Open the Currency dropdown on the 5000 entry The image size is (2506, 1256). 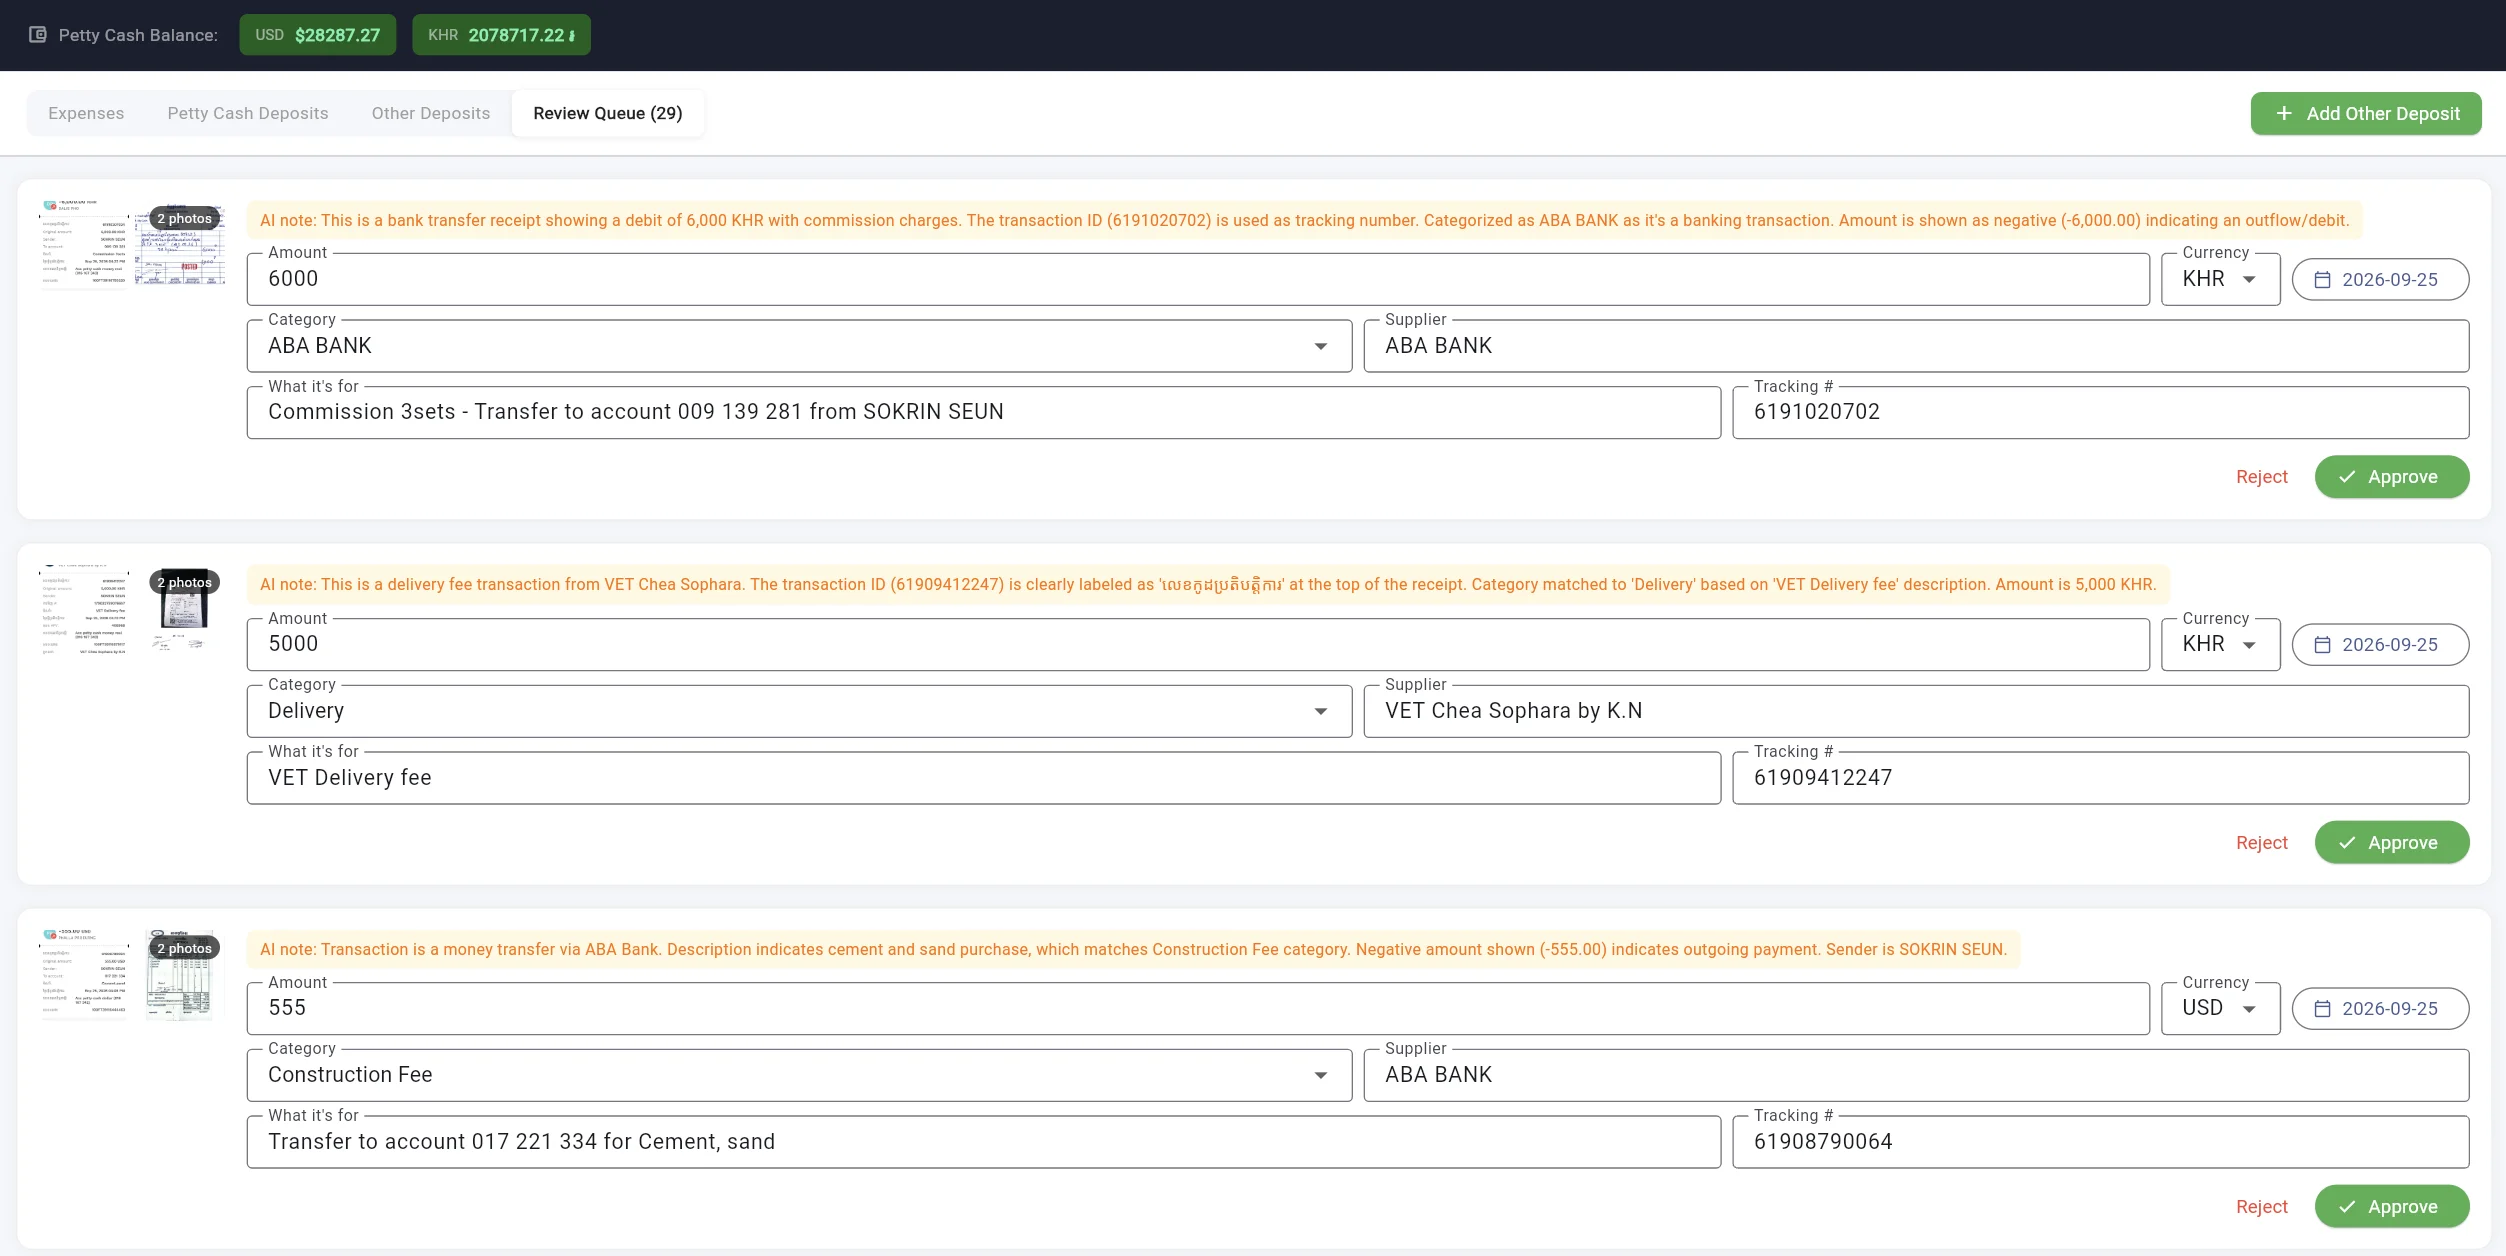coord(2220,644)
